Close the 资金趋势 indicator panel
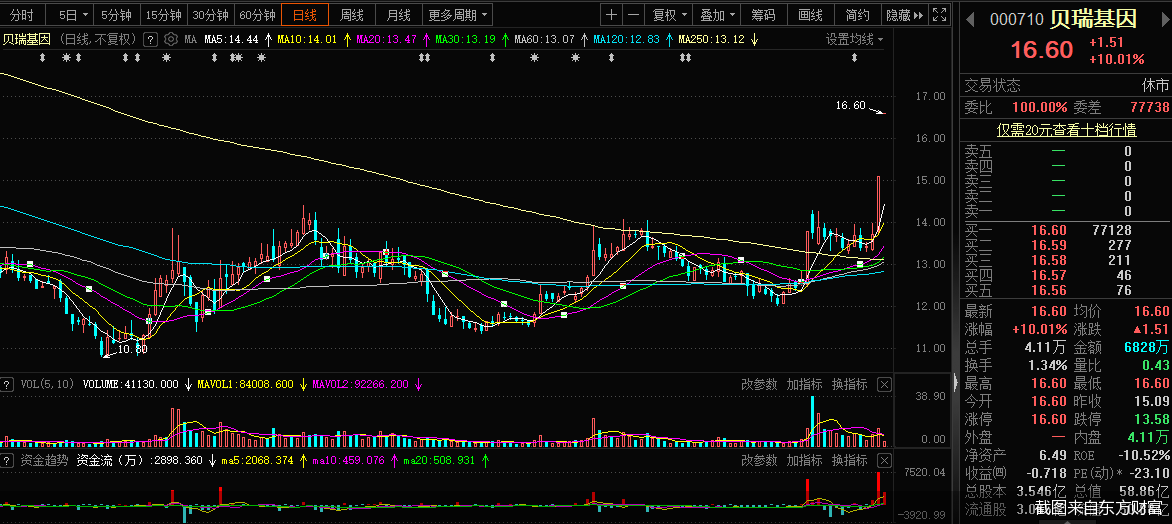The image size is (1172, 524). point(884,460)
